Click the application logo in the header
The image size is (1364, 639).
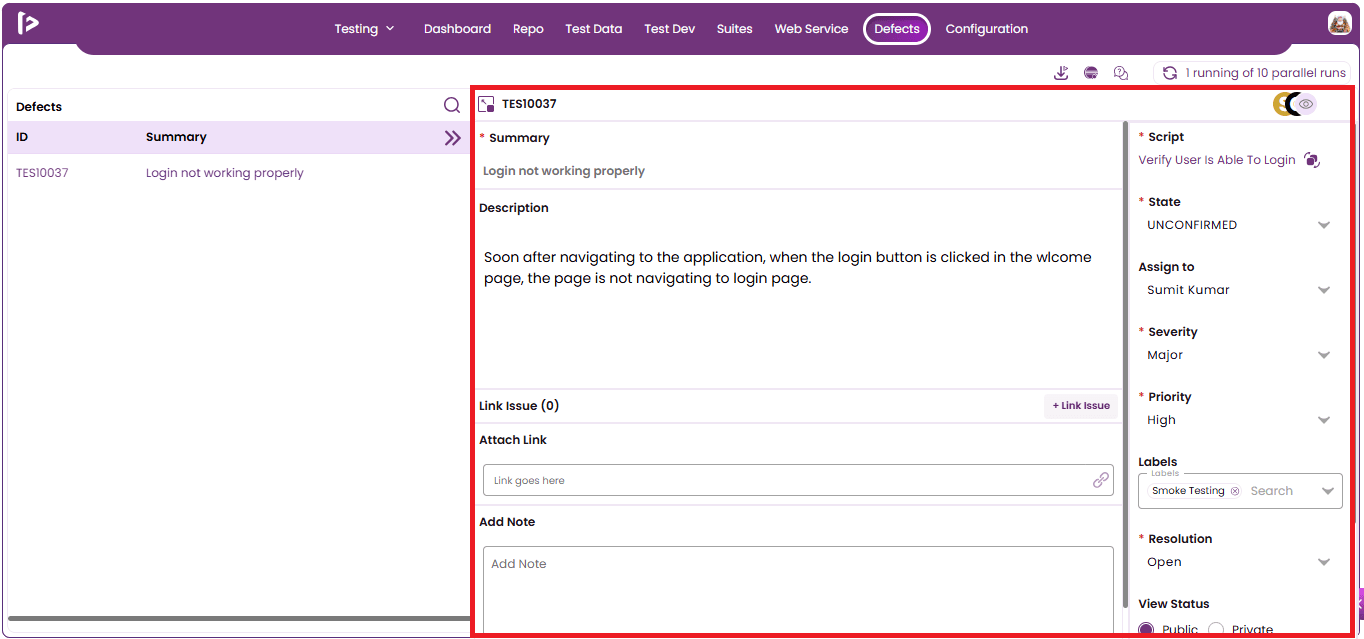click(28, 23)
